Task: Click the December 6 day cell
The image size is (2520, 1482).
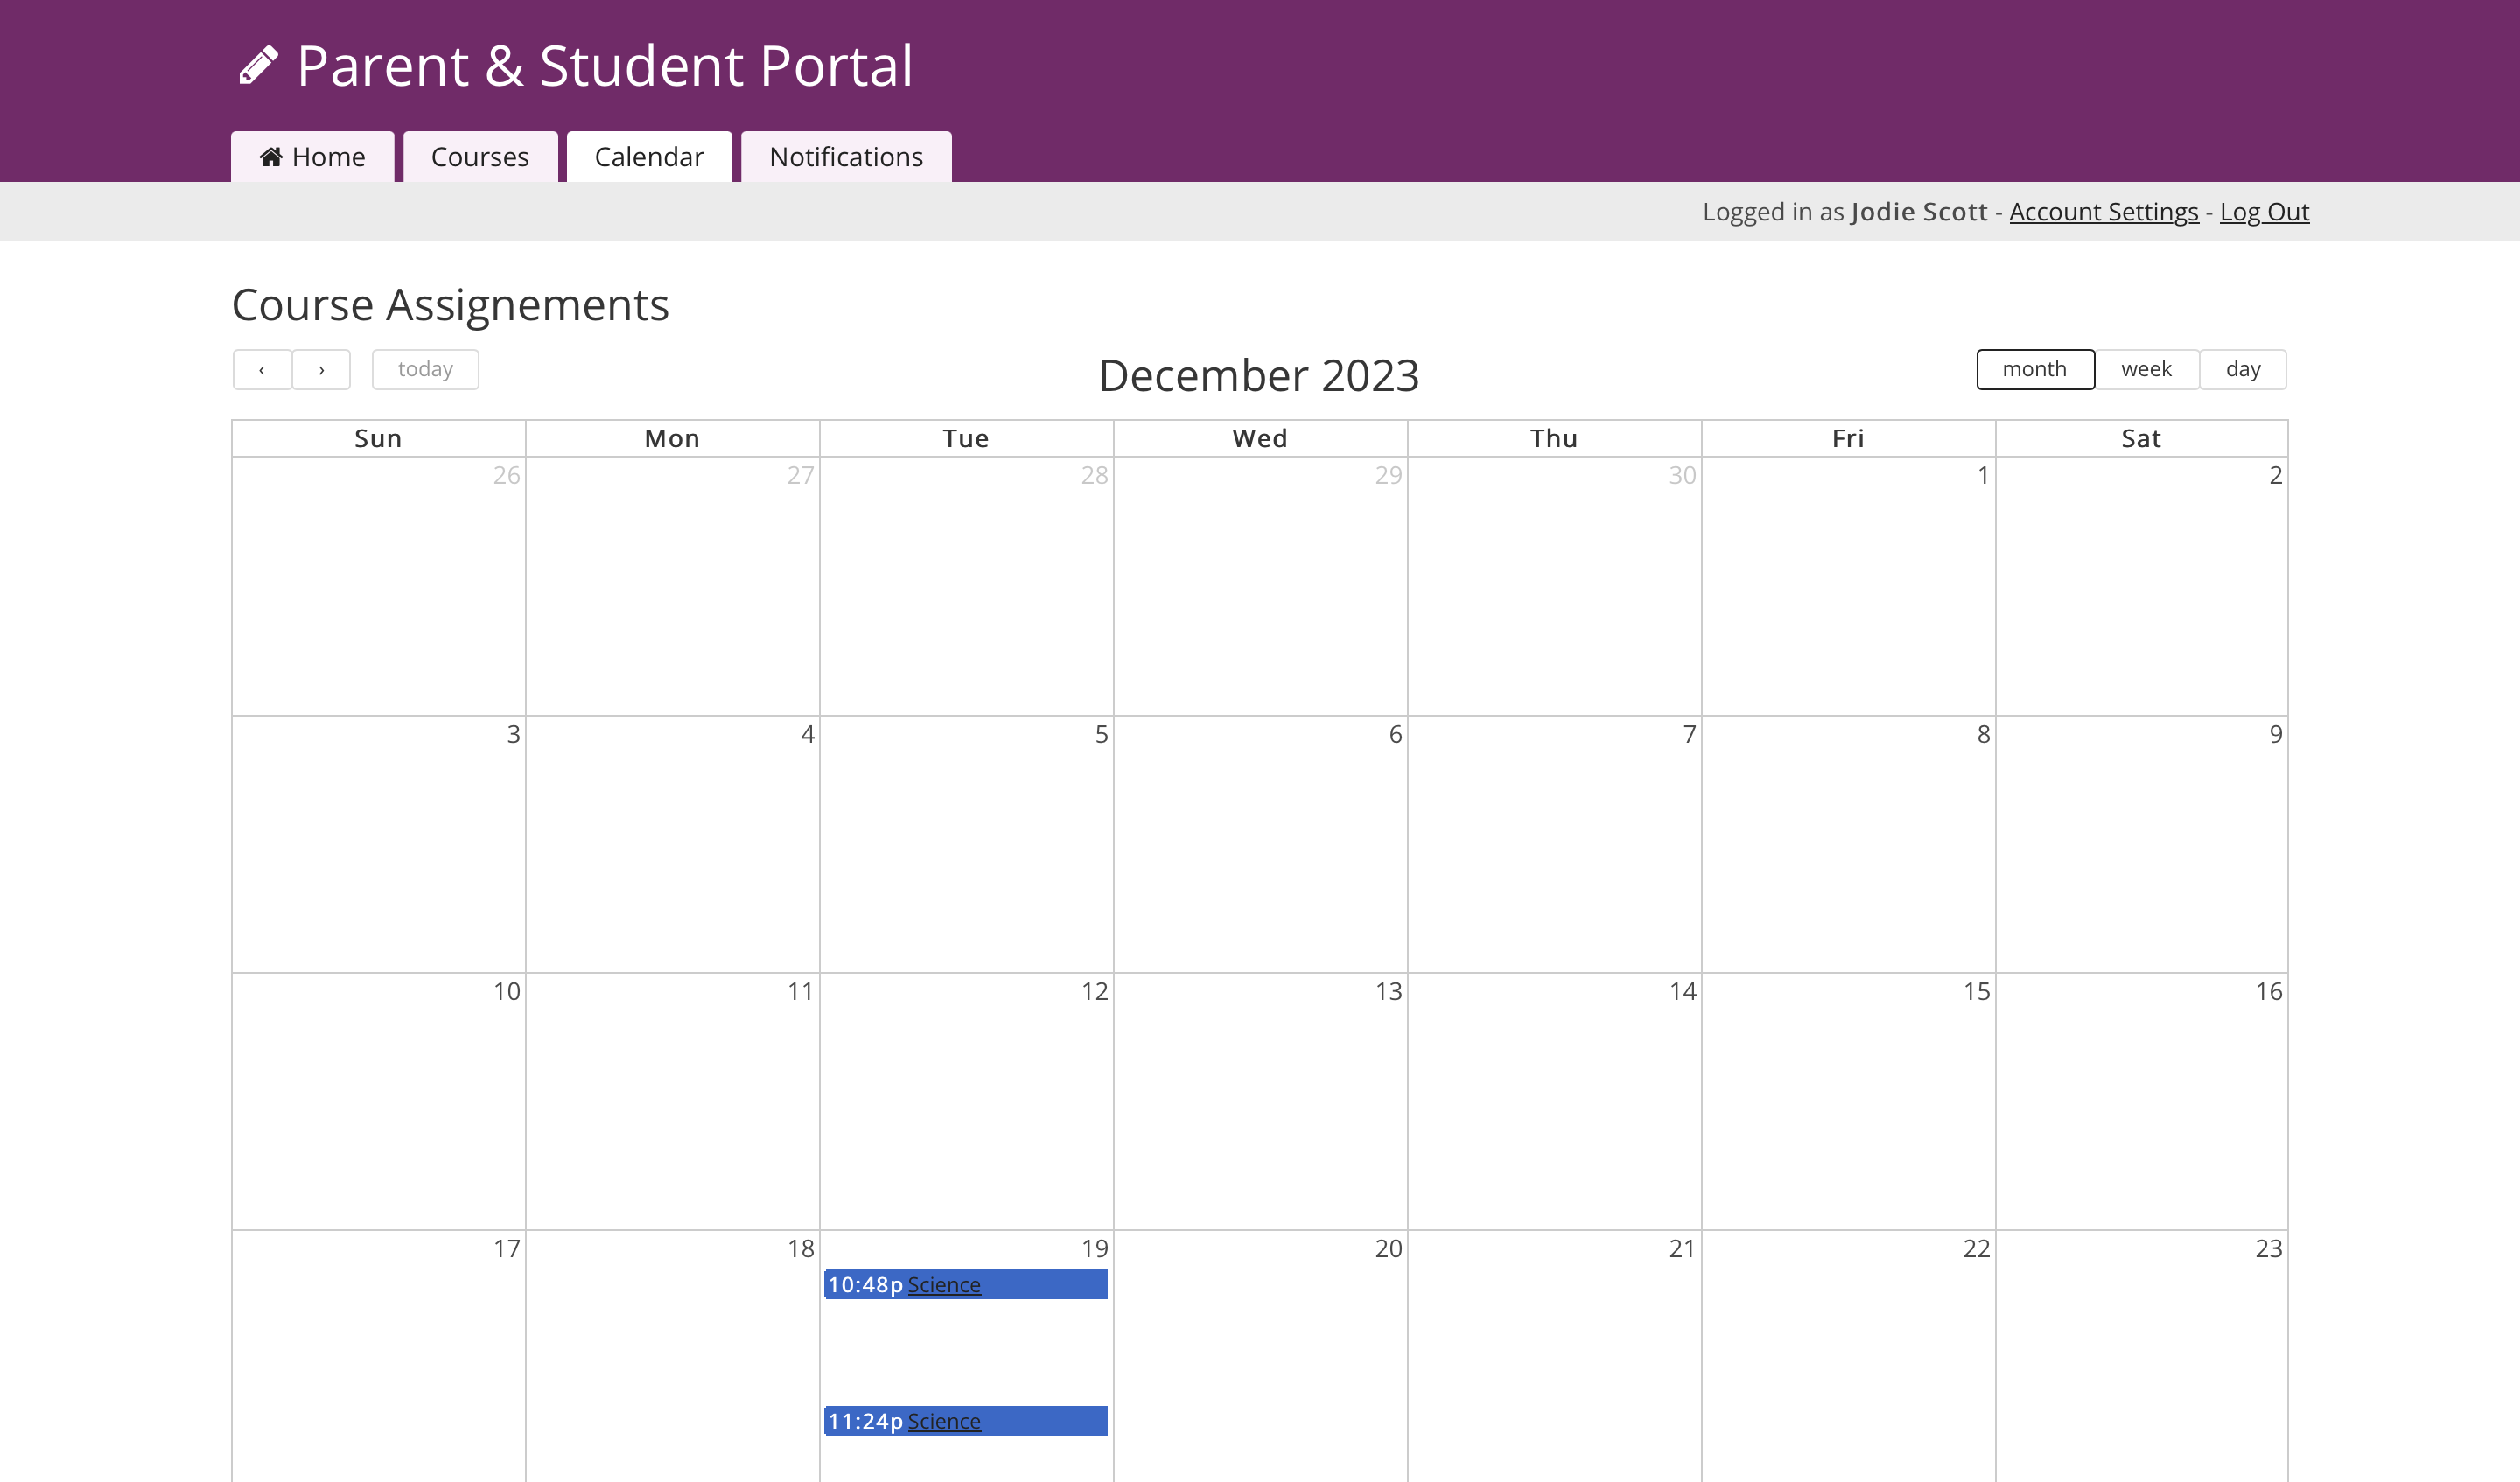Action: point(1260,843)
